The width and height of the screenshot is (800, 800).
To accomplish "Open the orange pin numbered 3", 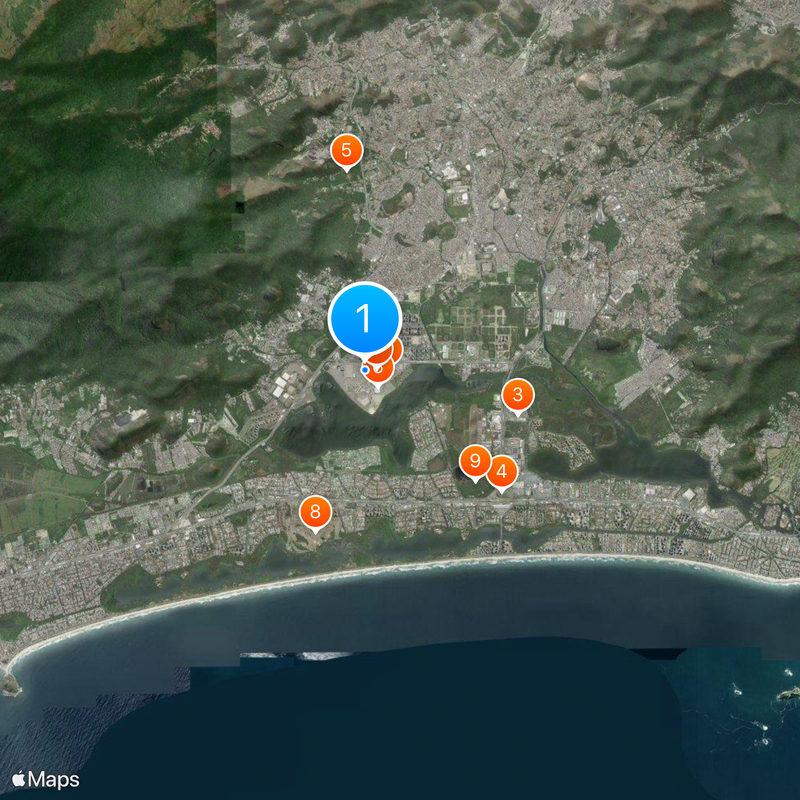I will coord(517,395).
